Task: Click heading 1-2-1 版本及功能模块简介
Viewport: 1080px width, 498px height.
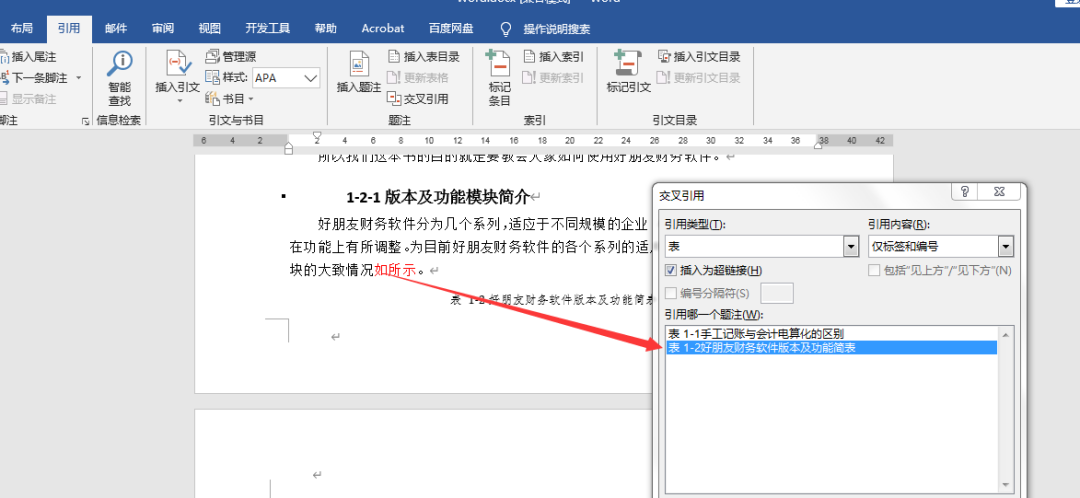Action: click(437, 198)
